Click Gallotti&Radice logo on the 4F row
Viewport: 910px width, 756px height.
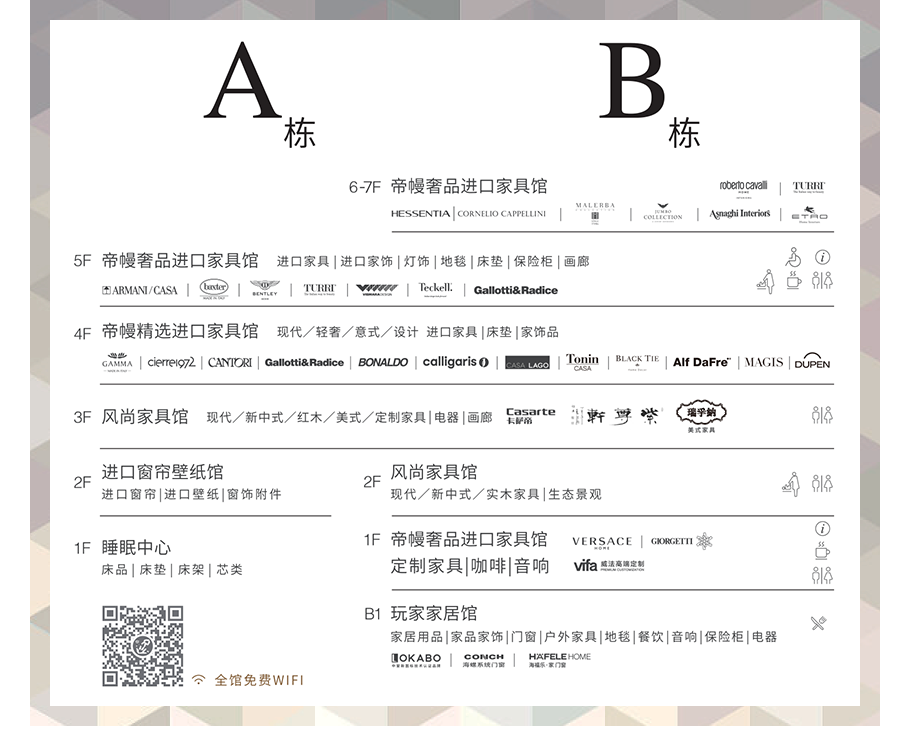coord(304,362)
